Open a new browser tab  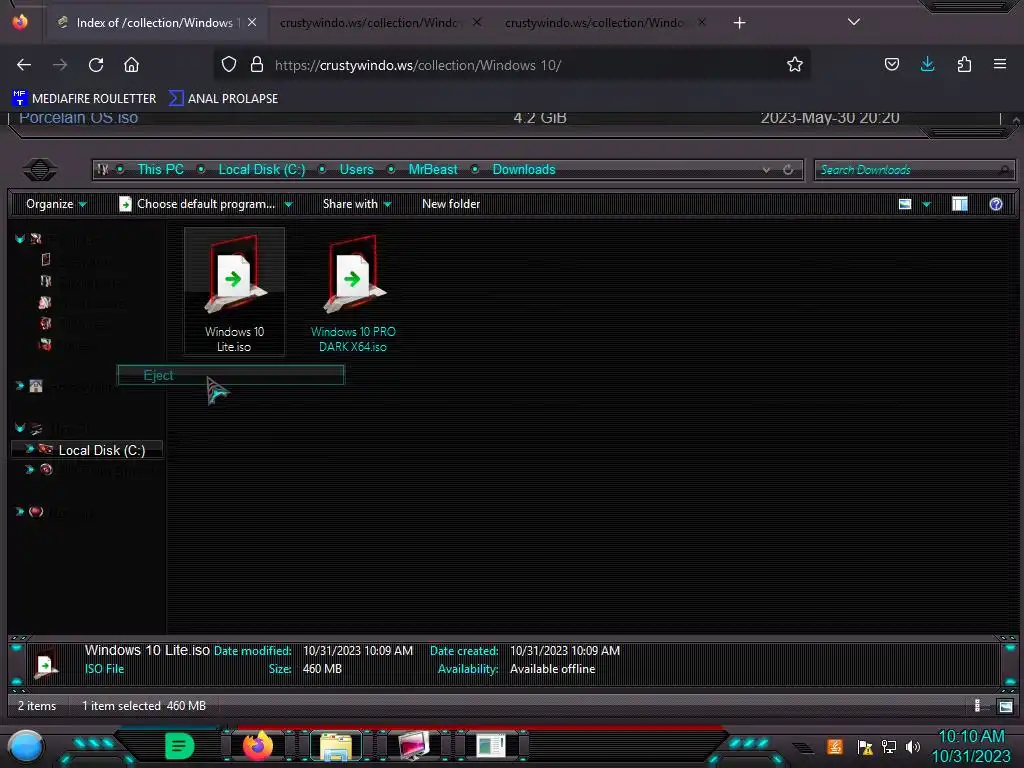coord(739,23)
